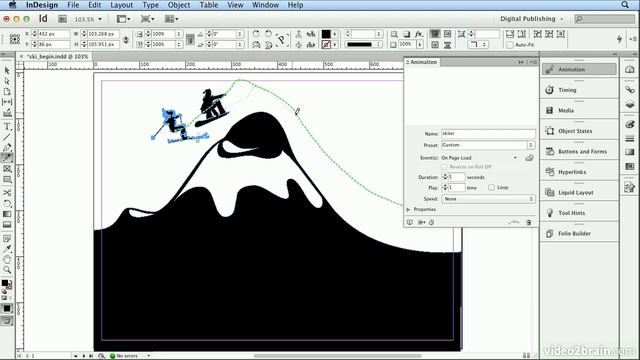
Task: Open the Apple menu
Action: point(12,5)
